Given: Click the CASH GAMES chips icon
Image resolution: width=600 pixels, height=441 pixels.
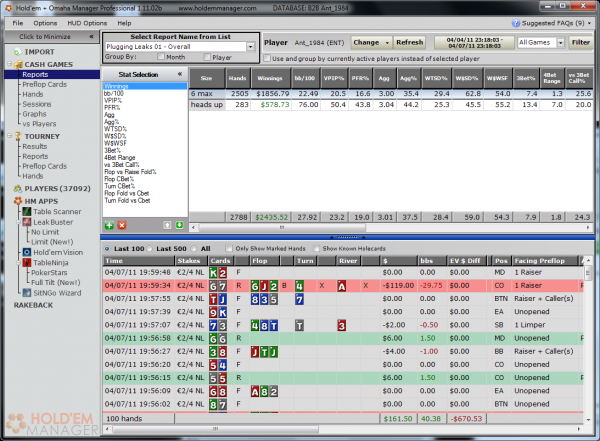Looking at the screenshot, I should (18, 64).
